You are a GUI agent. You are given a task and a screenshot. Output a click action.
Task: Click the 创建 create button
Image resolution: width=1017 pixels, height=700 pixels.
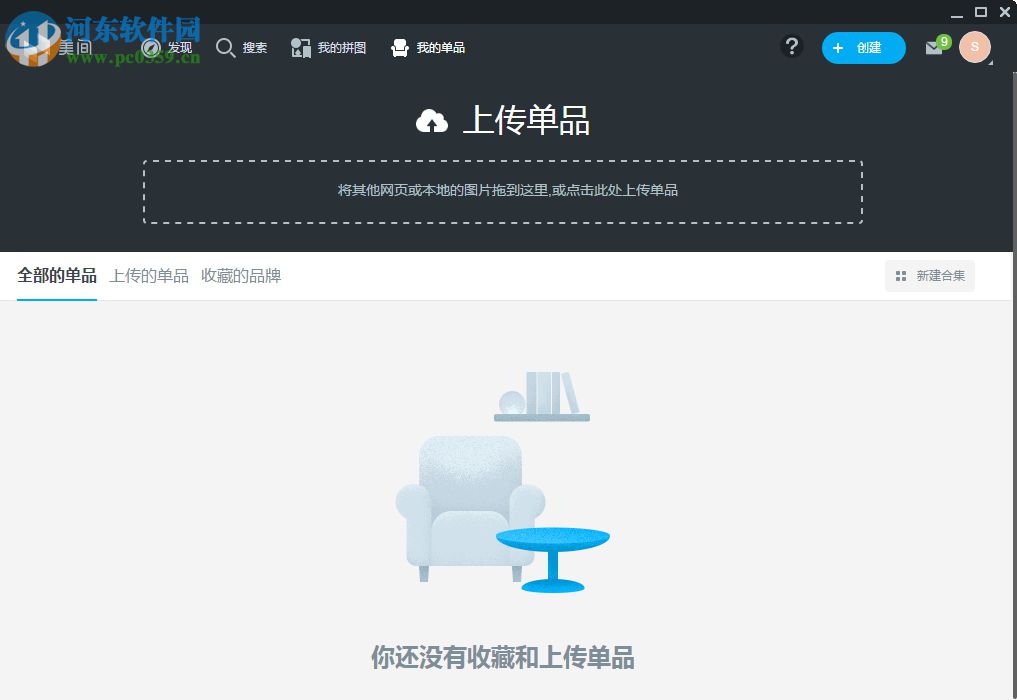pos(863,48)
